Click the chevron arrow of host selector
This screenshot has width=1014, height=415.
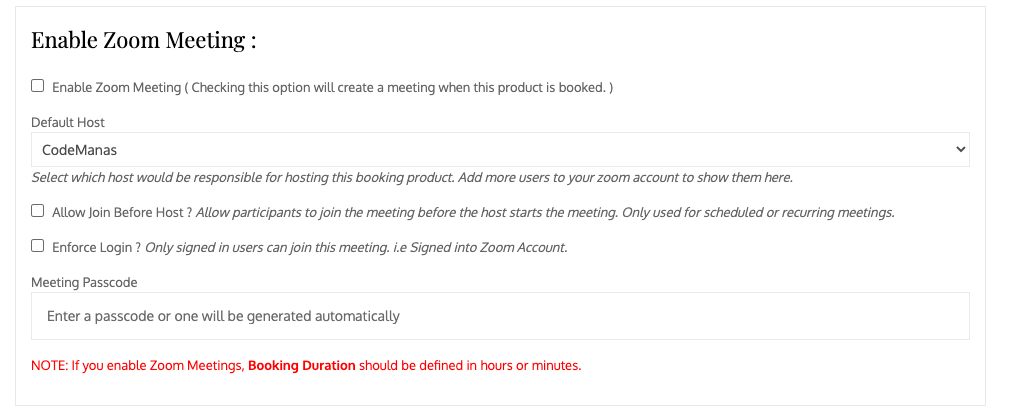pyautogui.click(x=960, y=150)
